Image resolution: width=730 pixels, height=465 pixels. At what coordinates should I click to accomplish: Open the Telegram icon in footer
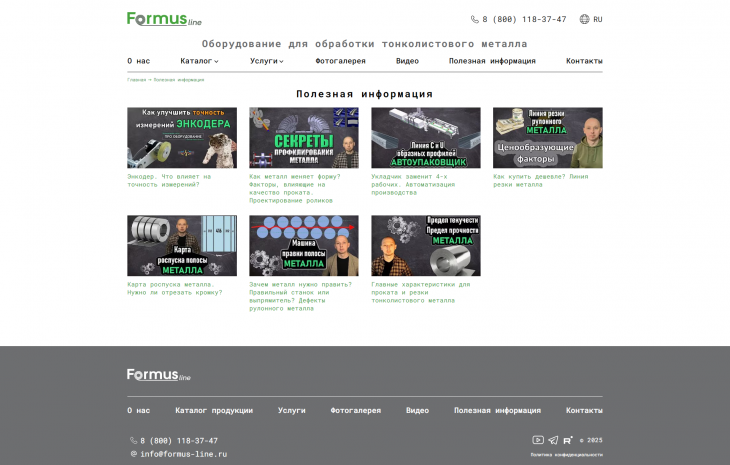click(x=553, y=440)
